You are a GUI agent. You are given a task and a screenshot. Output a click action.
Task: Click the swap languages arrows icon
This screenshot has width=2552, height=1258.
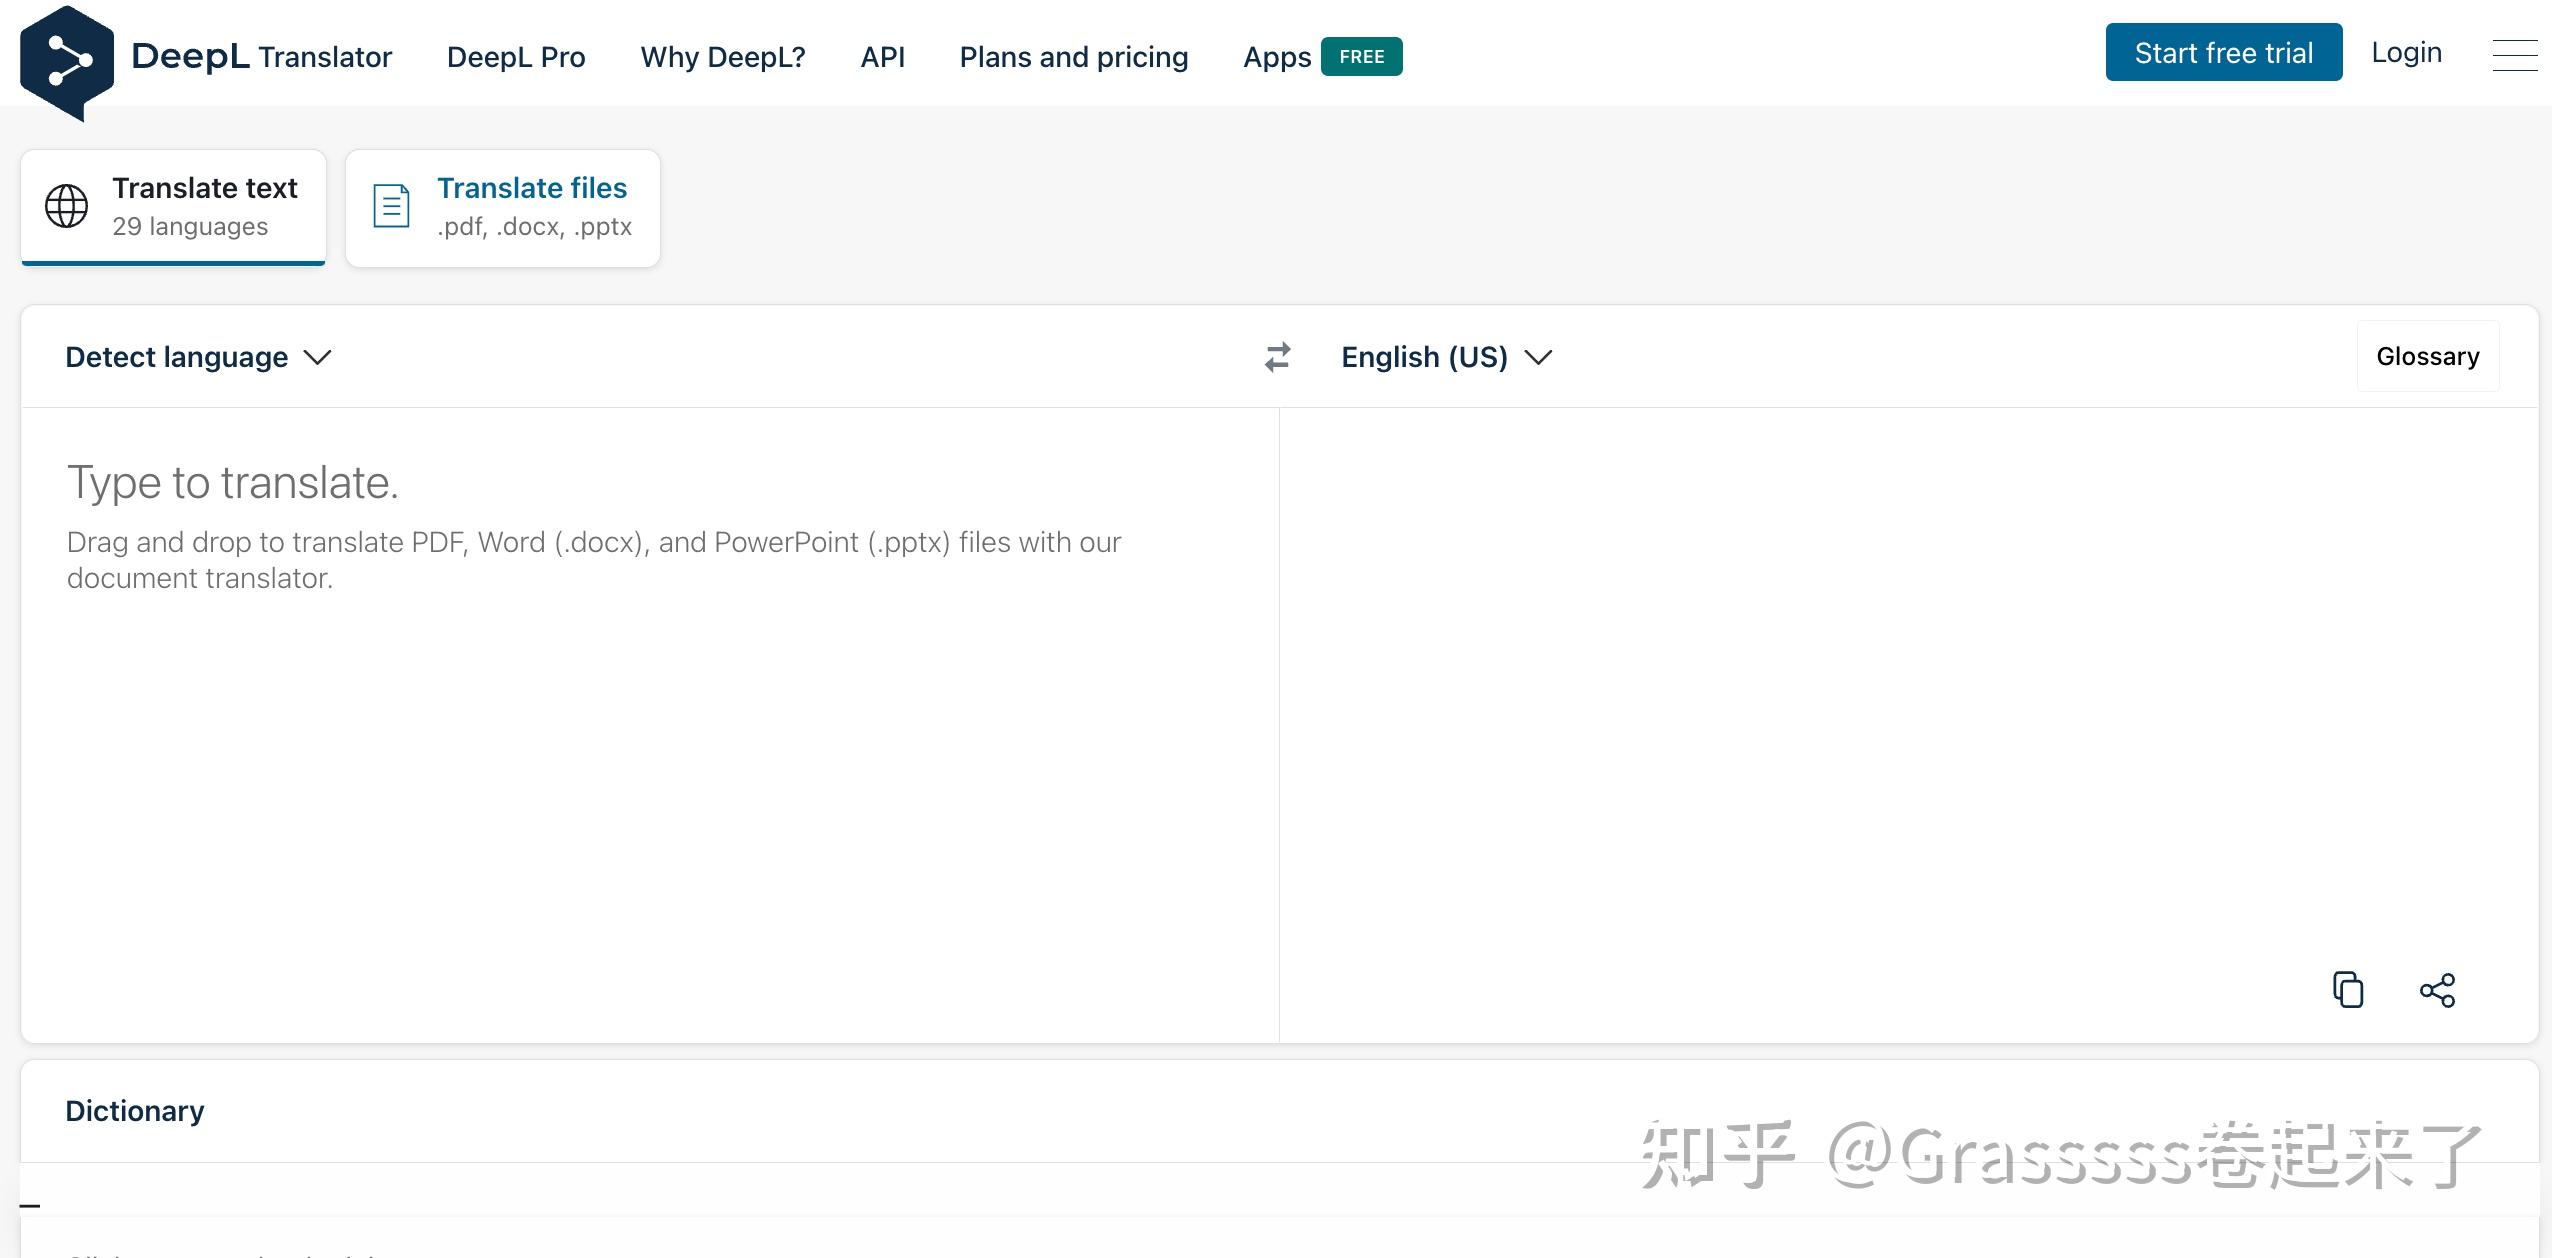point(1277,357)
